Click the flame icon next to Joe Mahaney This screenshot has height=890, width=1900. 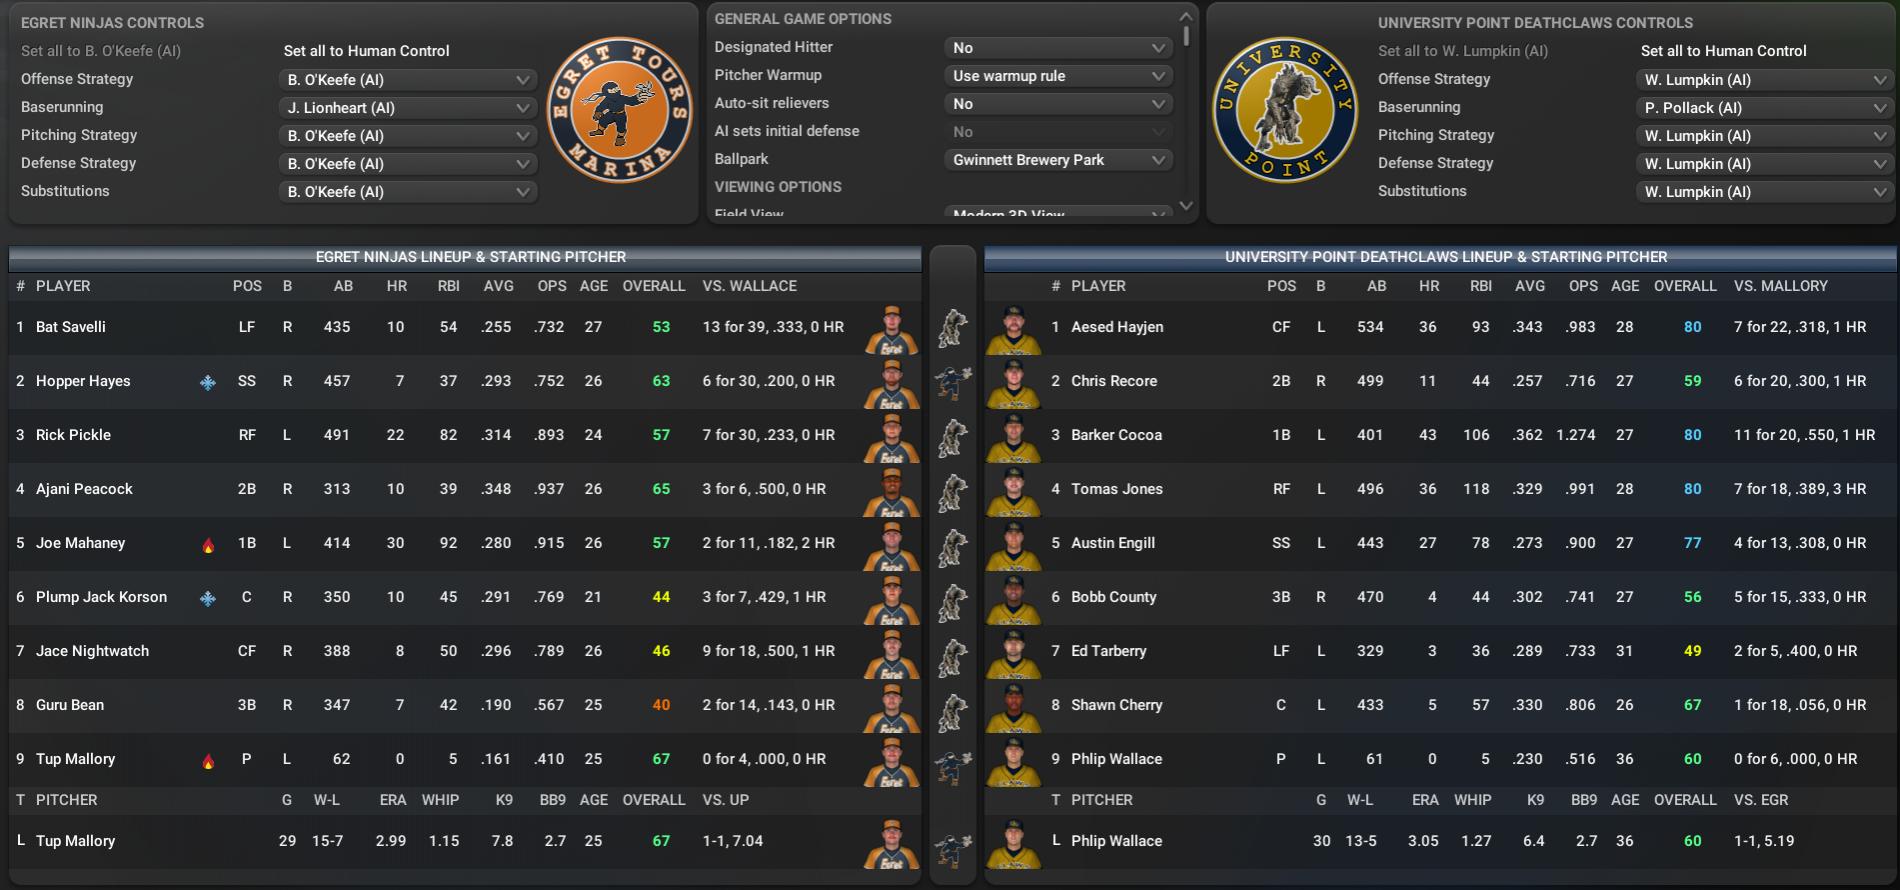(x=208, y=545)
